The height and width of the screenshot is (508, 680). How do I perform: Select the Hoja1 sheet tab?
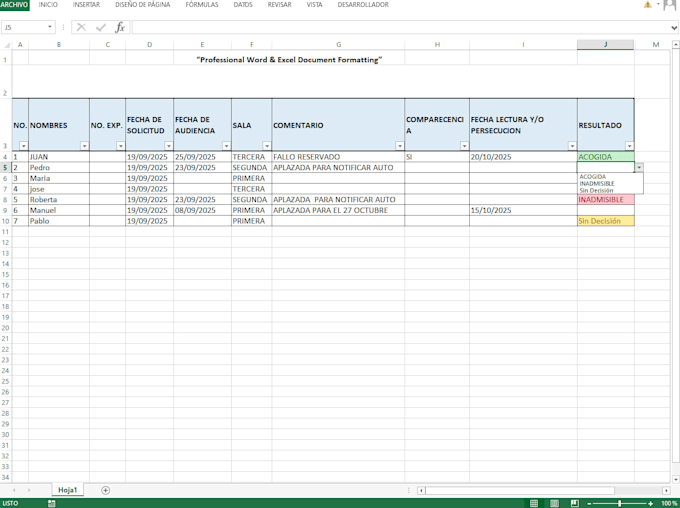(x=68, y=490)
